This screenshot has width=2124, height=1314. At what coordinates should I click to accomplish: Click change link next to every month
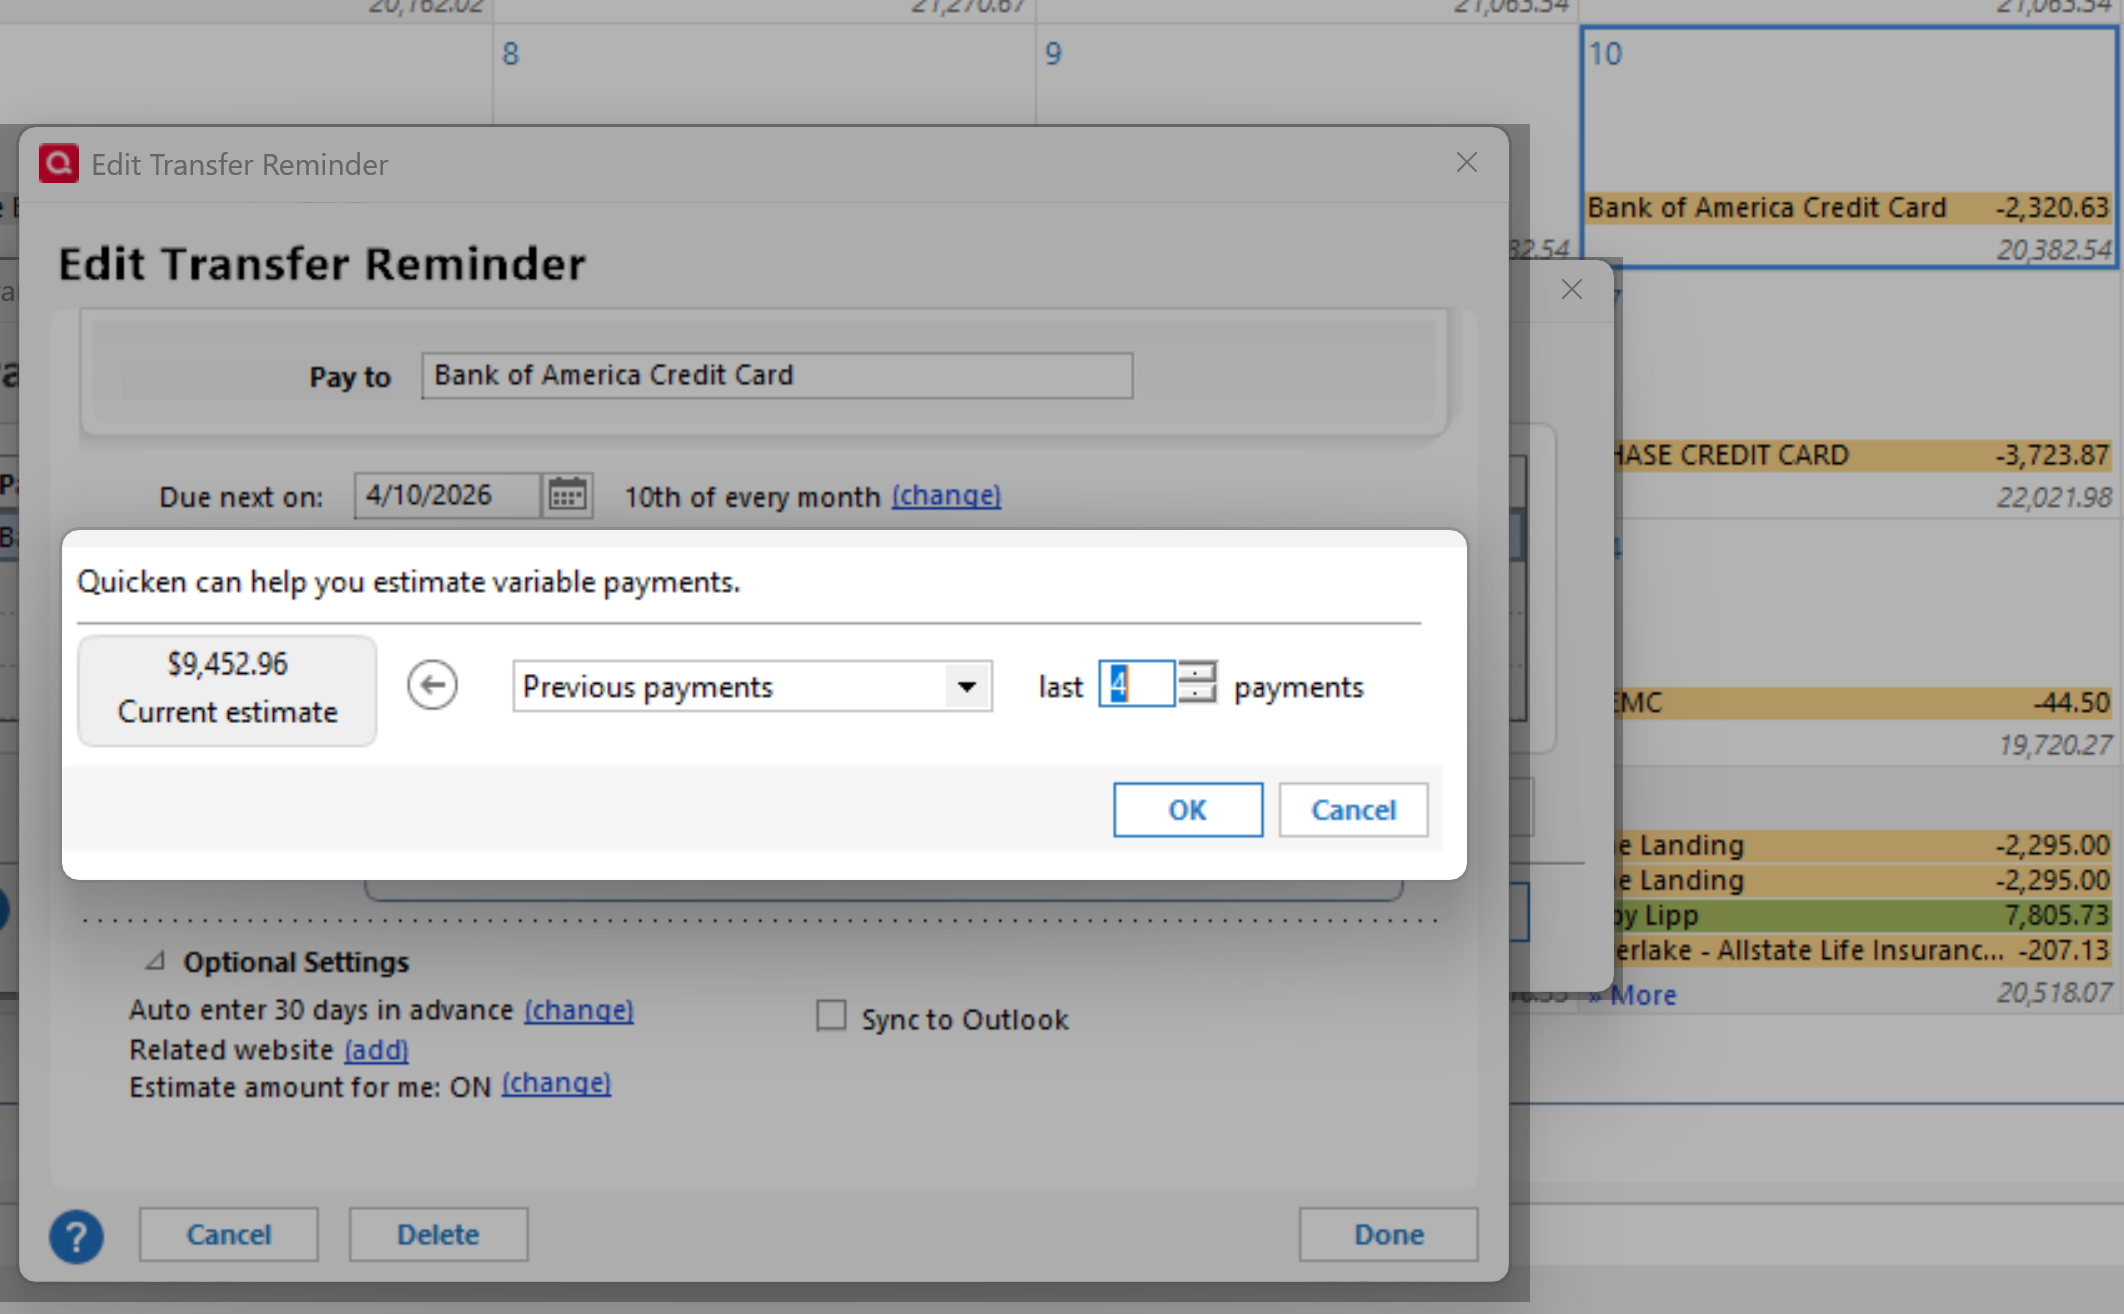946,496
